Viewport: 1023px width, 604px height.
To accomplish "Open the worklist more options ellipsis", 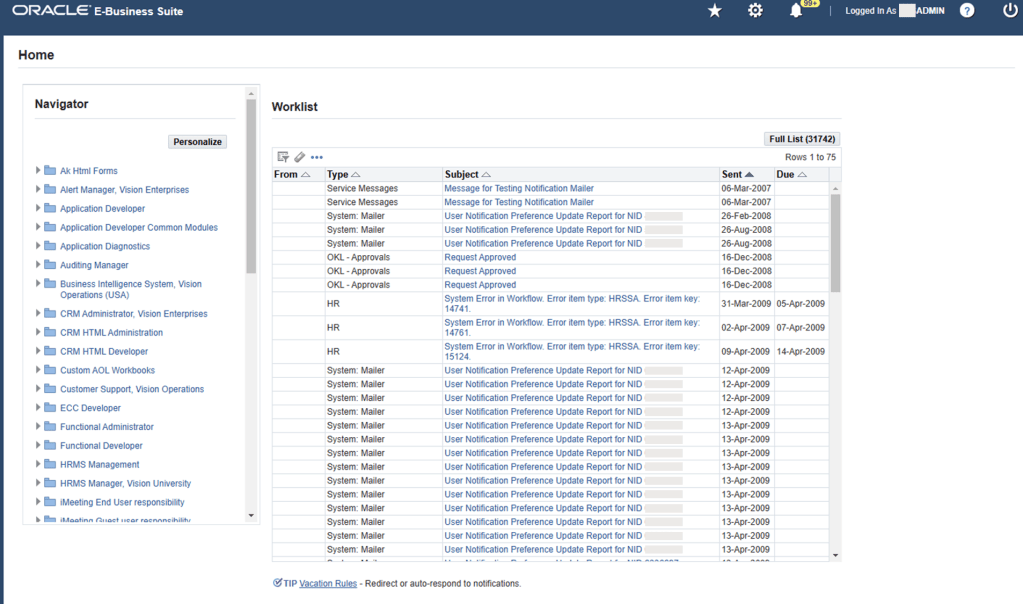I will (317, 157).
